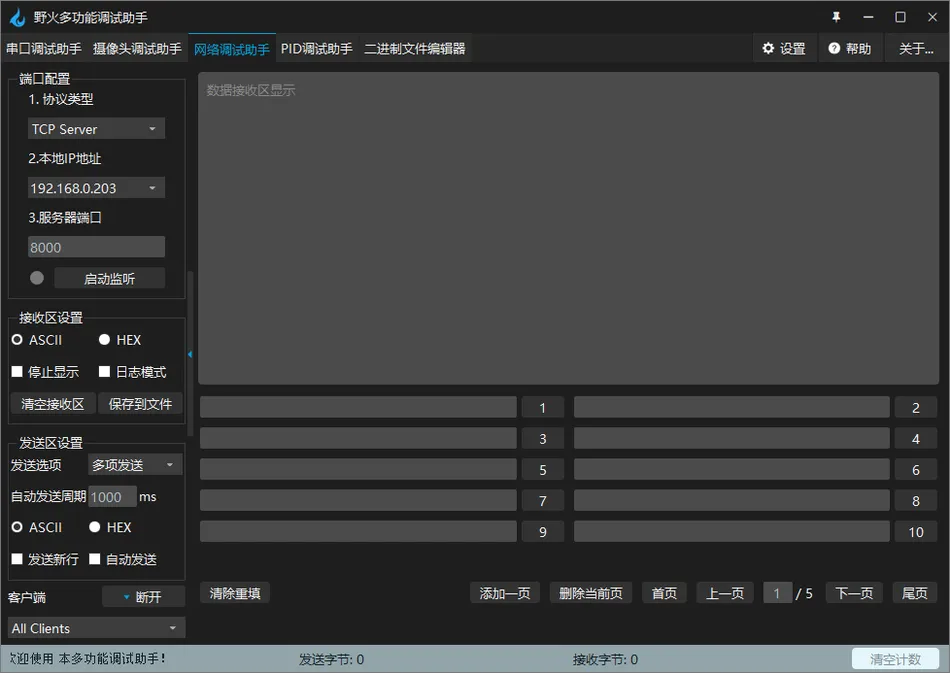Screen dimensions: 950x673
Task: Collapse side panel with blue arrow
Action: point(190,354)
